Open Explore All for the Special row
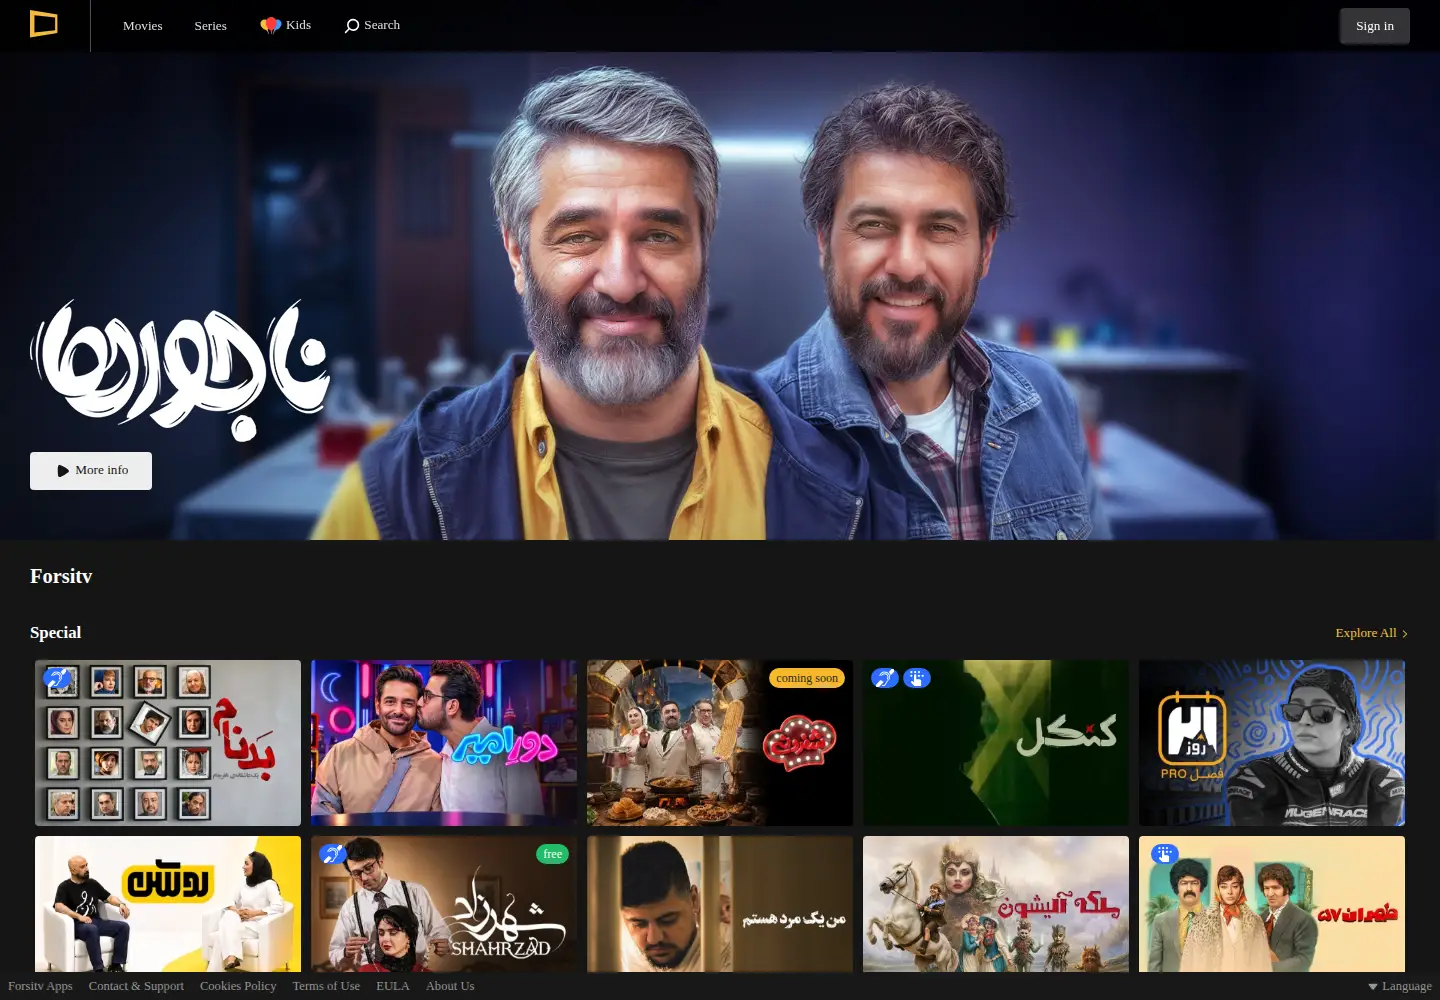 [1371, 633]
